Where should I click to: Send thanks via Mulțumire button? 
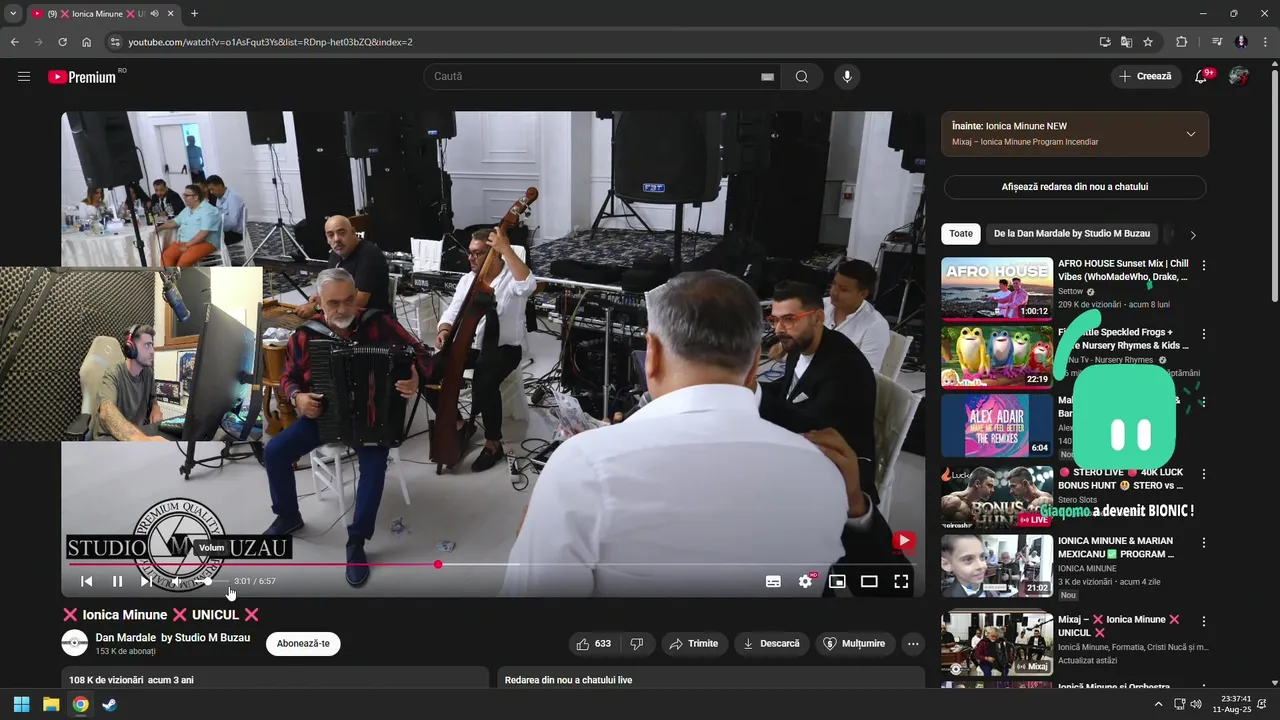(855, 644)
